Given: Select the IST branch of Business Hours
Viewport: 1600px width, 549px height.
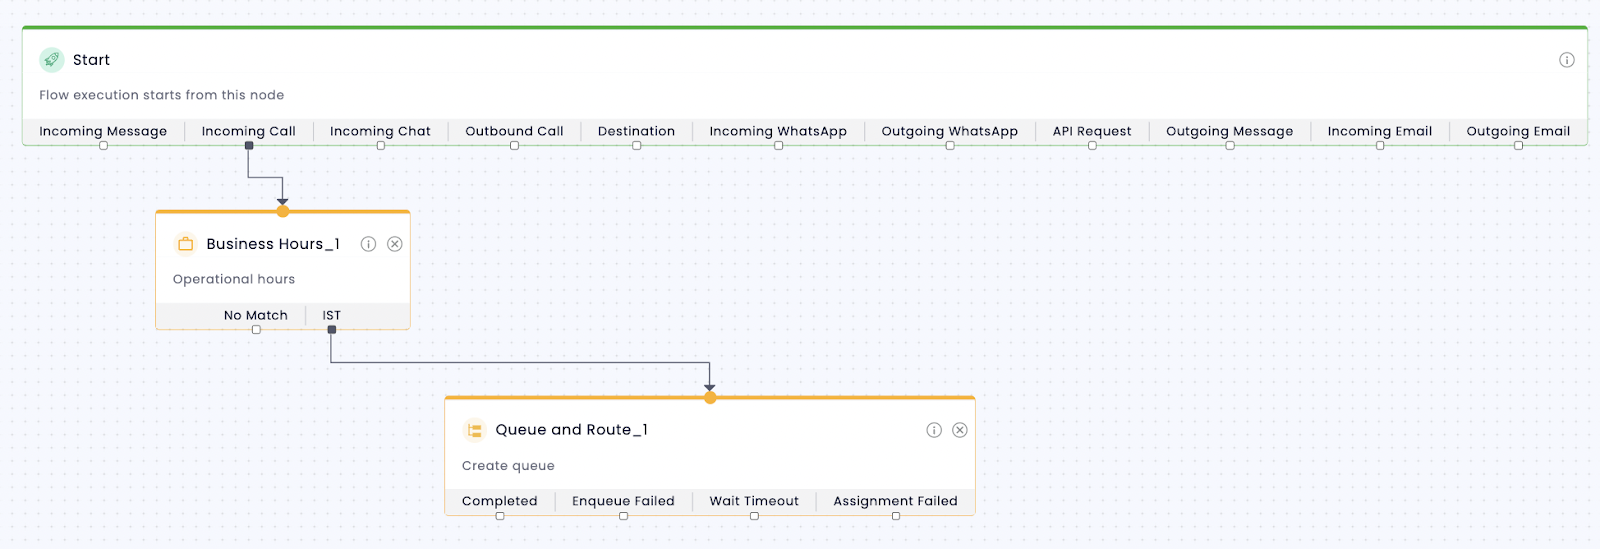Looking at the screenshot, I should [x=332, y=315].
